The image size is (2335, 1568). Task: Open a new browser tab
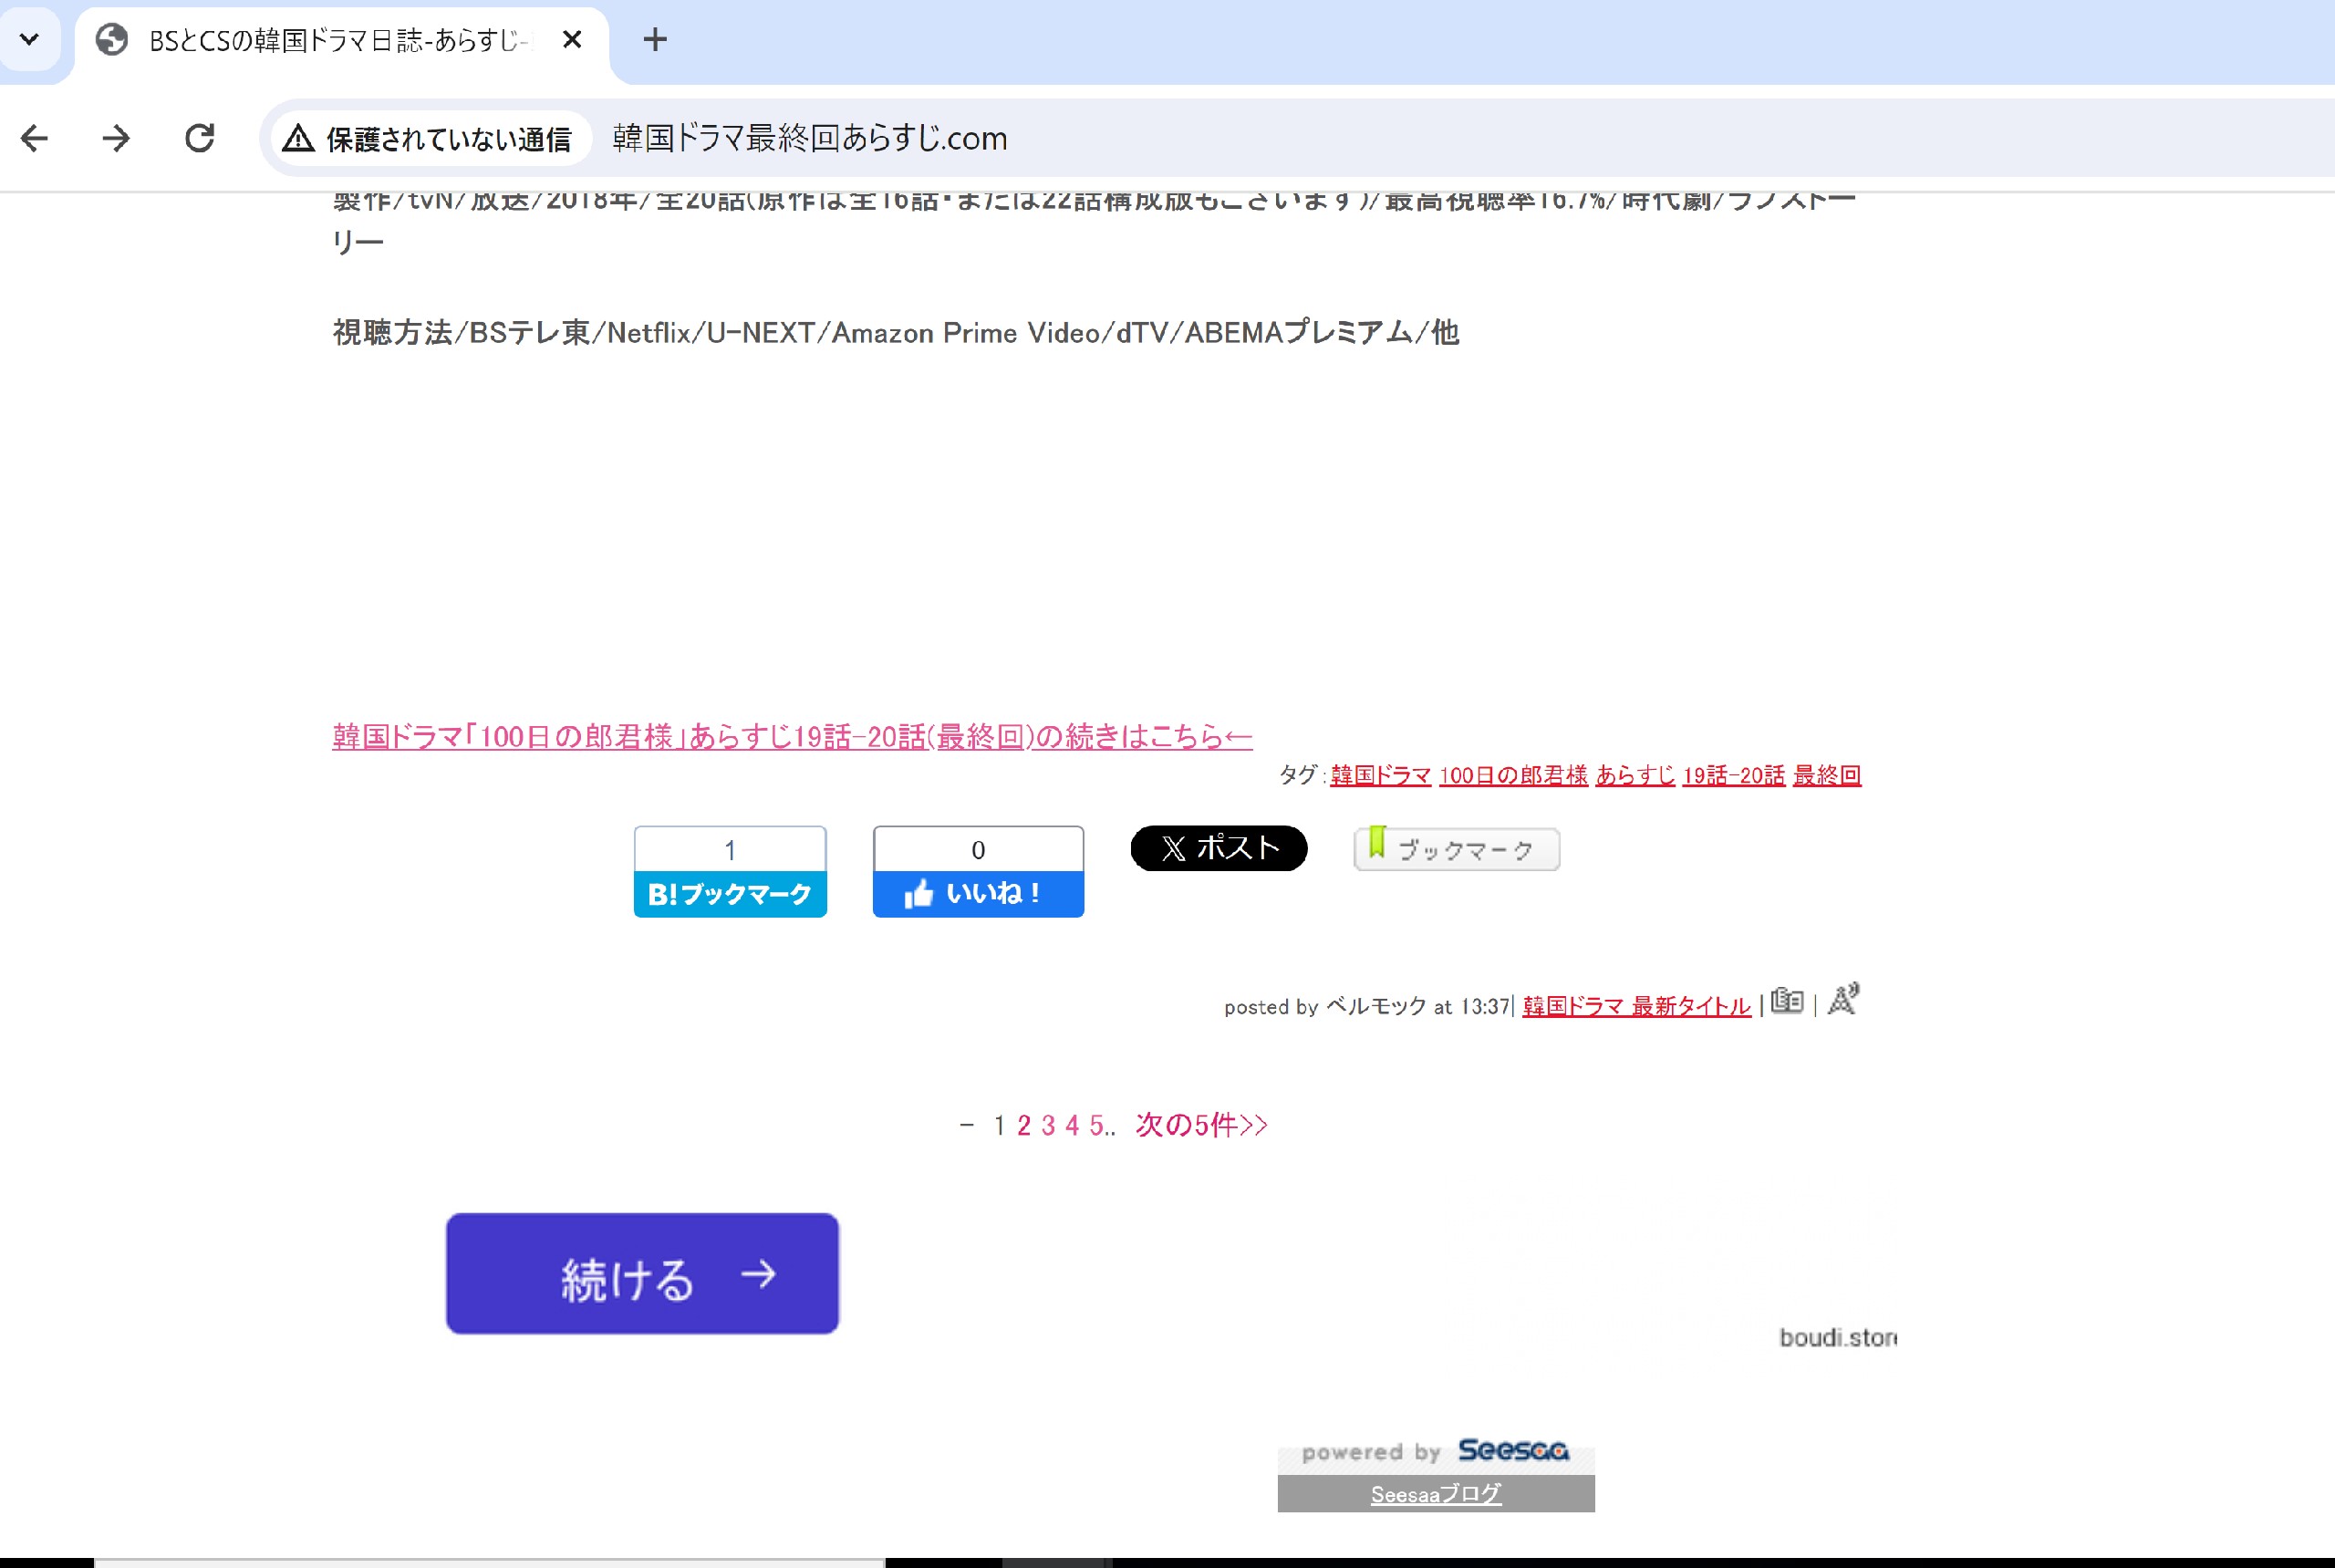[x=655, y=40]
